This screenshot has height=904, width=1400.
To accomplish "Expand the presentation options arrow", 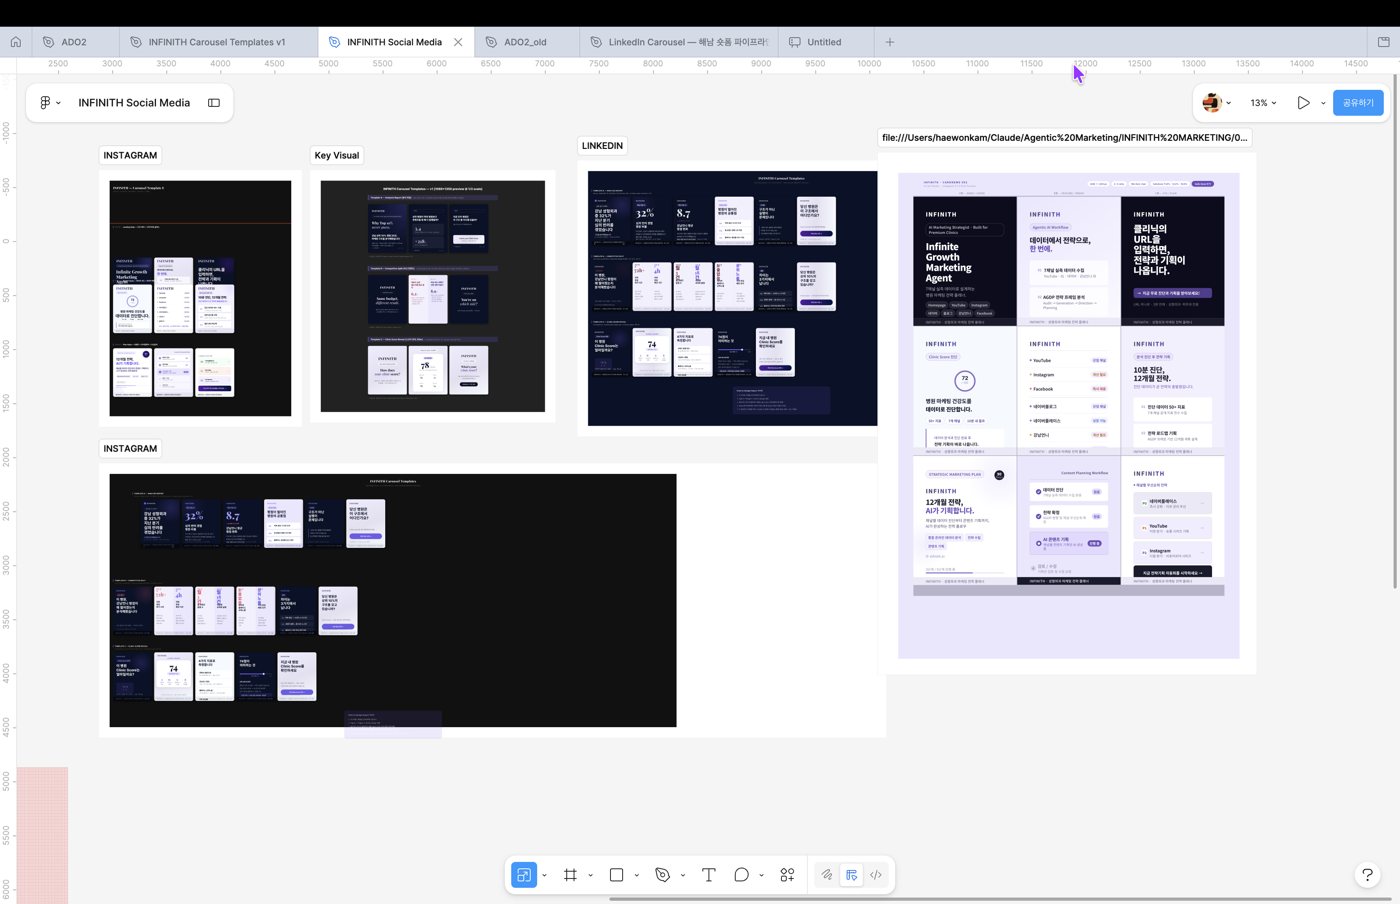I will (1323, 103).
